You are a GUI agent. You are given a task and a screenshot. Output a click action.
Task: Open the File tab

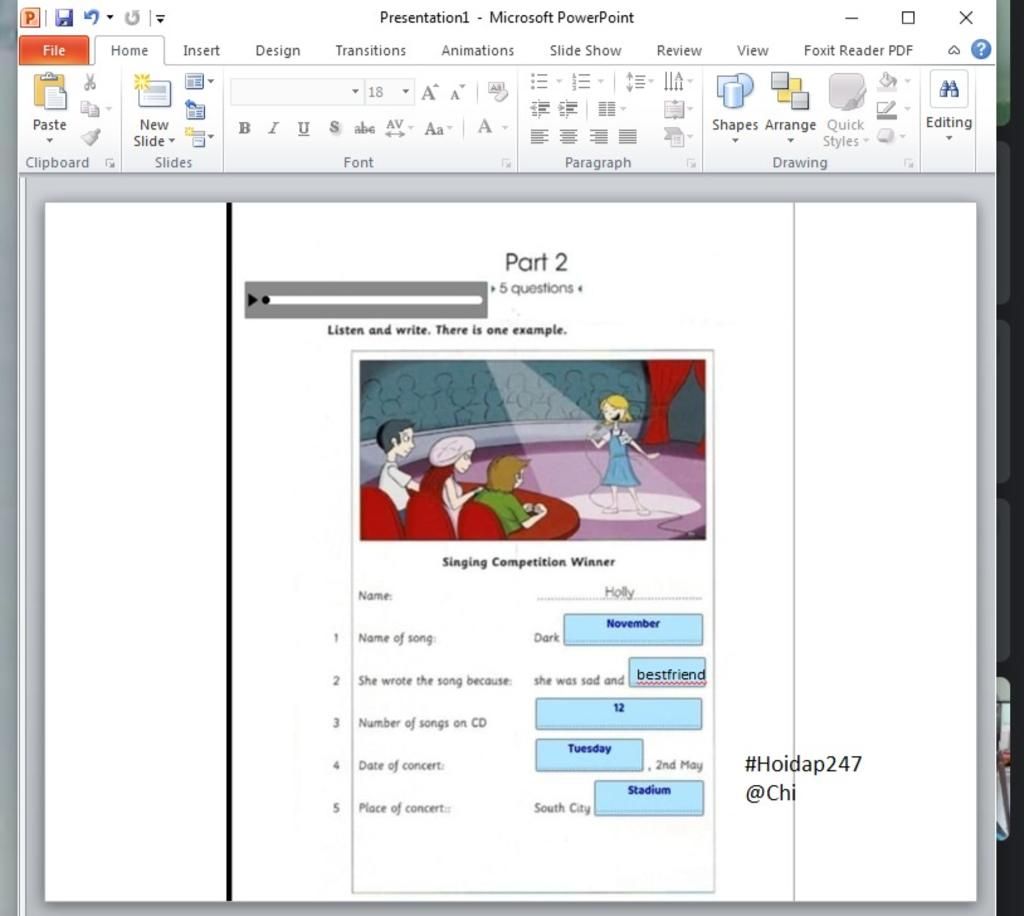tap(54, 50)
